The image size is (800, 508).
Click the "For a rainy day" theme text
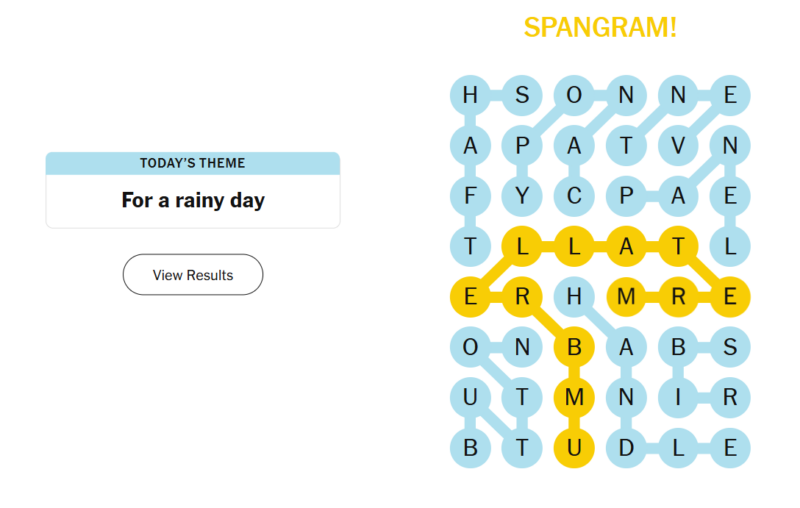click(193, 200)
